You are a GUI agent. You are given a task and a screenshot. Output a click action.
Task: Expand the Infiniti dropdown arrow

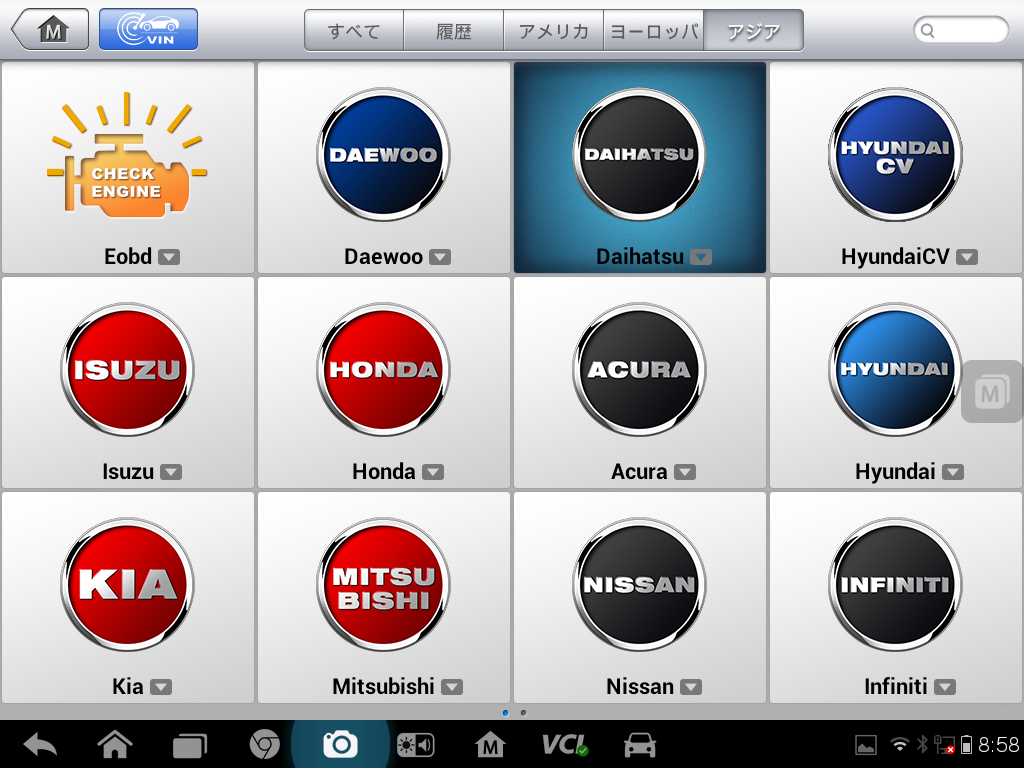click(x=944, y=687)
